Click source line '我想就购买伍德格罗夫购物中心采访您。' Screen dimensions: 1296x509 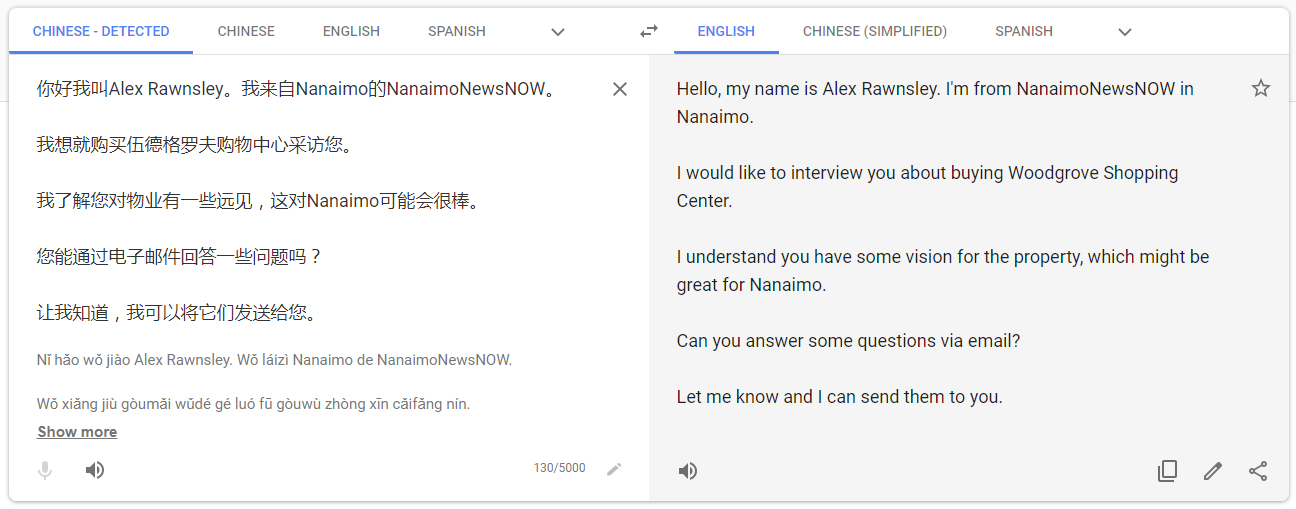[195, 145]
